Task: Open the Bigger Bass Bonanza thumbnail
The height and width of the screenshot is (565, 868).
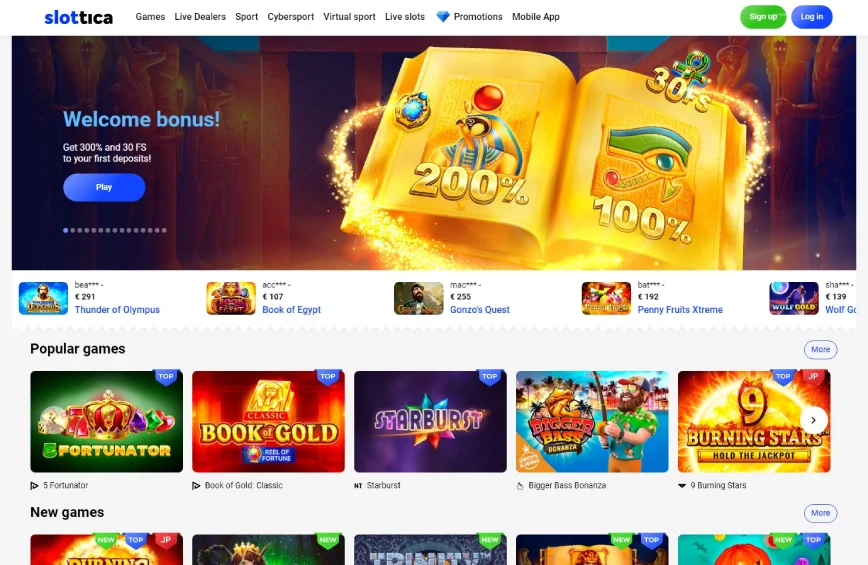Action: 592,422
